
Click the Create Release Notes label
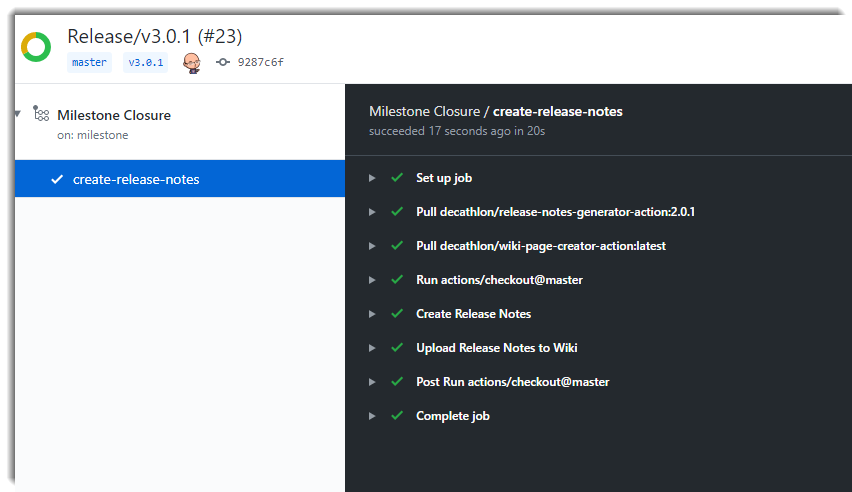pos(473,314)
